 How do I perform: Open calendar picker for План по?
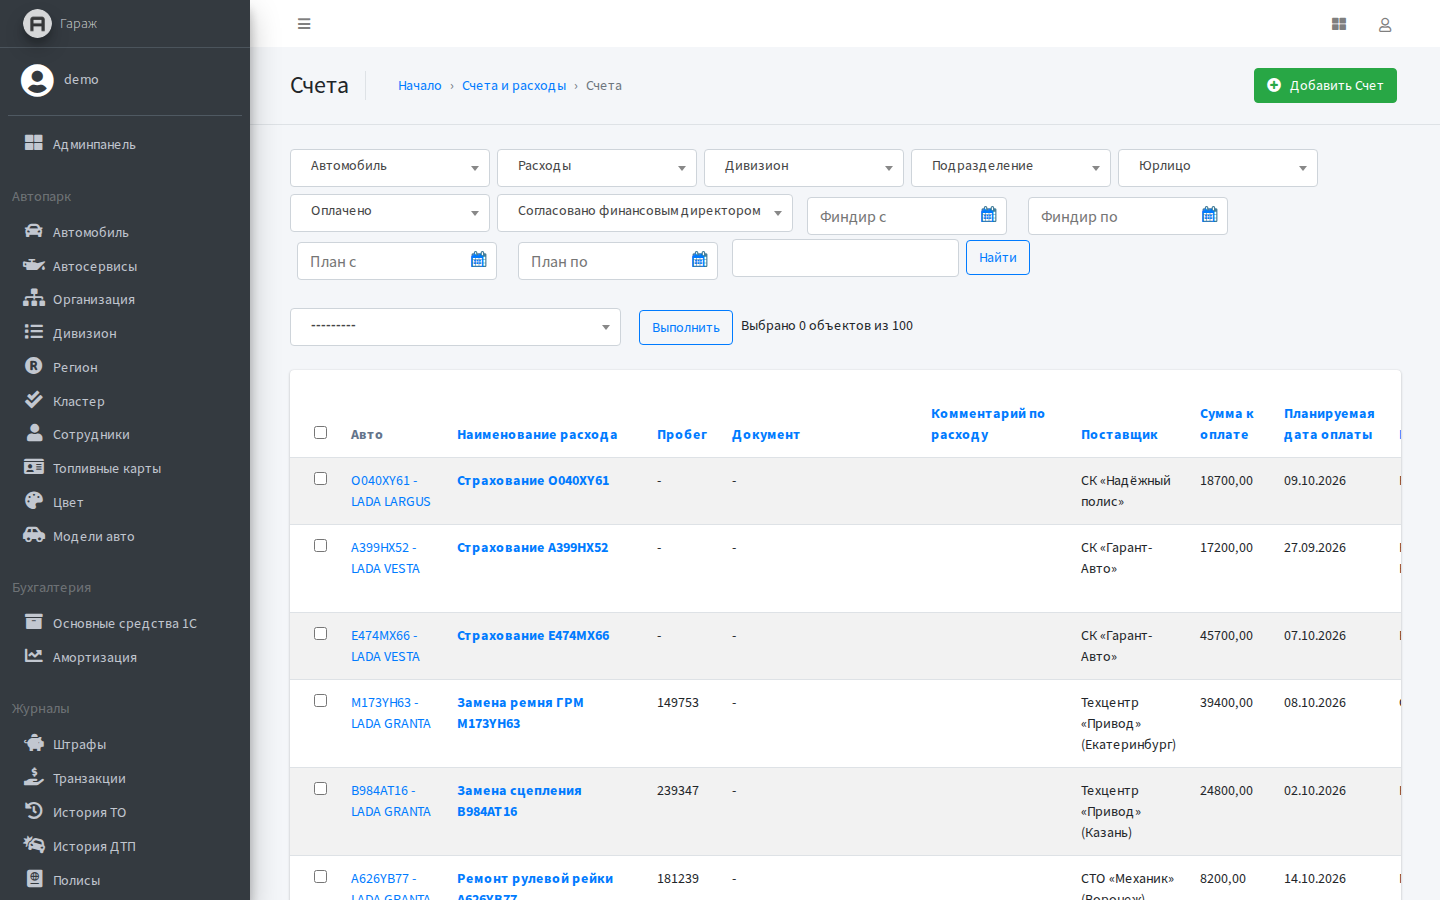(x=699, y=260)
